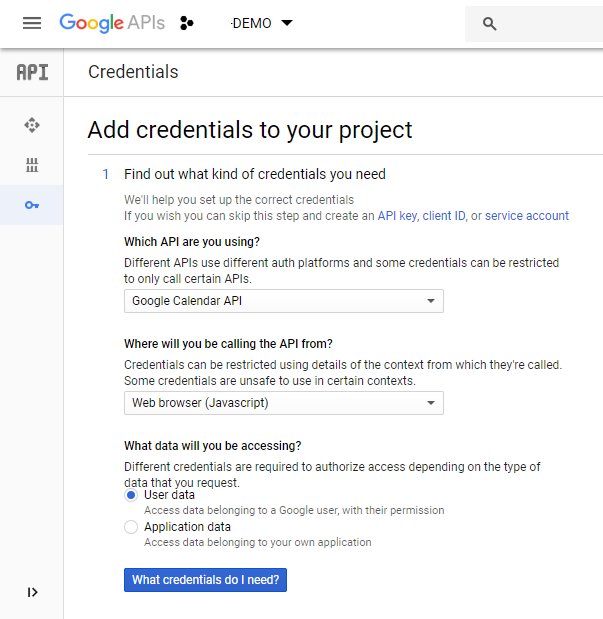Click the search magnifier icon
This screenshot has height=619, width=603.
point(489,24)
